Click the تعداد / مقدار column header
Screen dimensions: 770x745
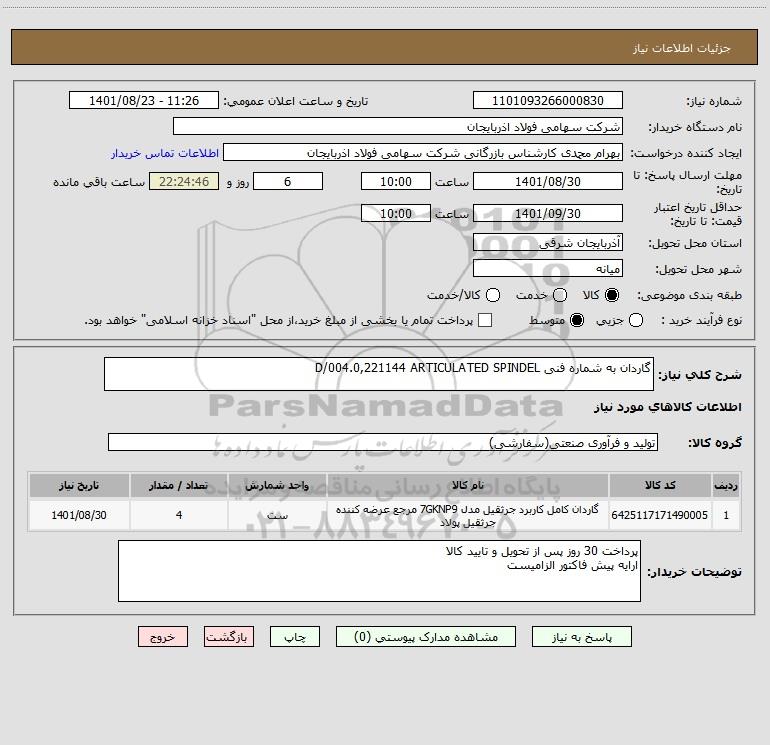click(x=179, y=486)
